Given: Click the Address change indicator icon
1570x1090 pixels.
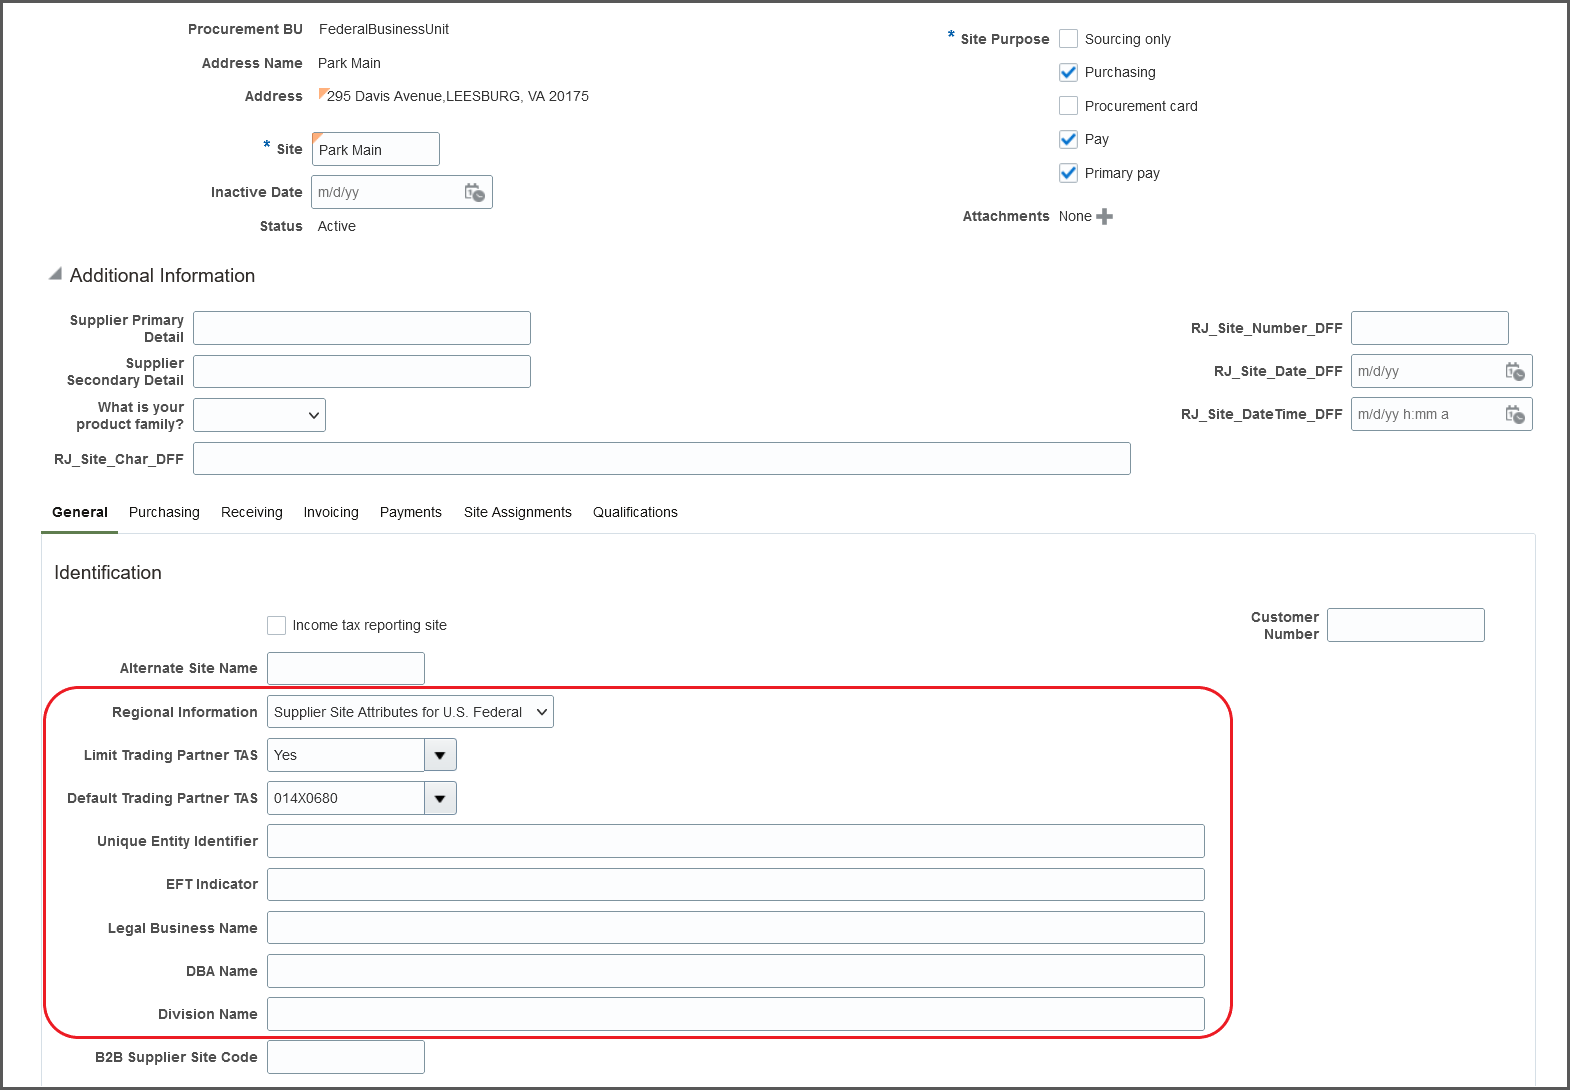Looking at the screenshot, I should coord(322,93).
